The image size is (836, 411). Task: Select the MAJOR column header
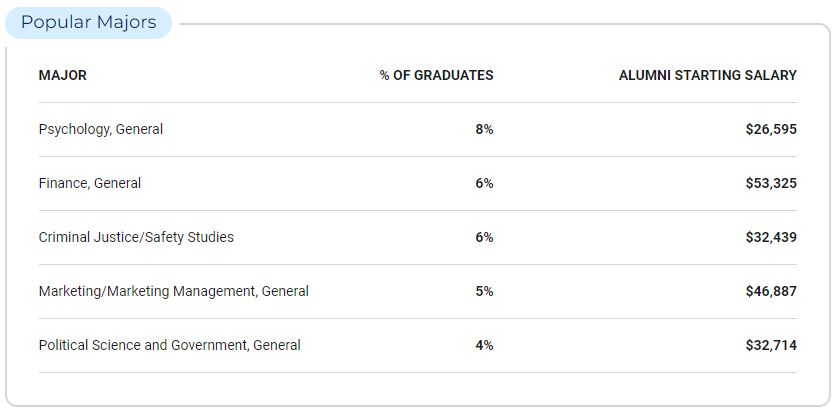point(62,76)
